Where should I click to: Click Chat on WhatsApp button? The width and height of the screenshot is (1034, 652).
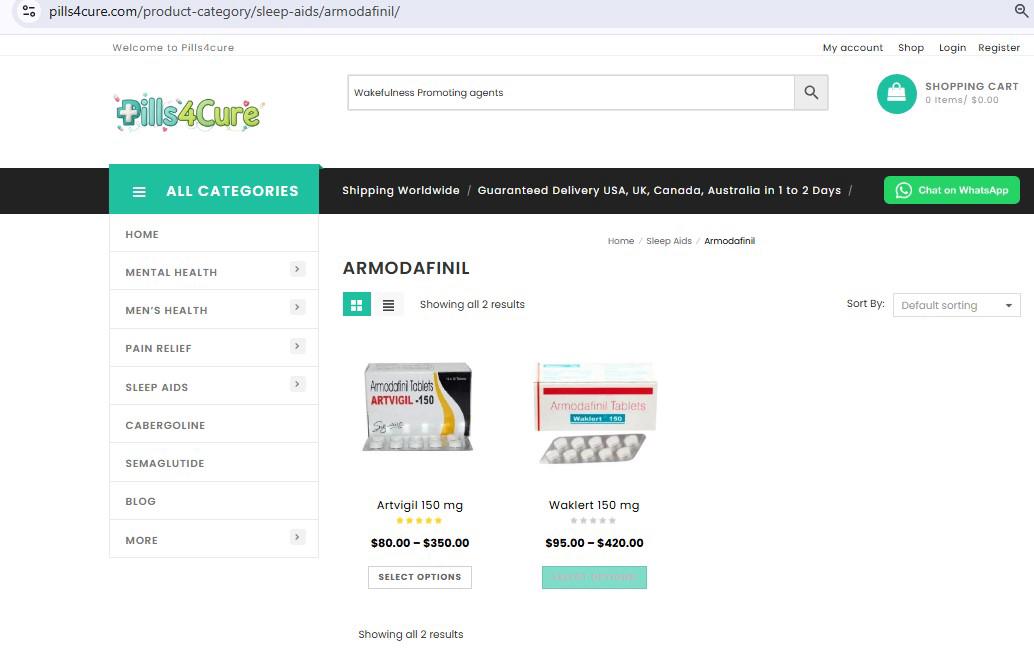point(951,190)
